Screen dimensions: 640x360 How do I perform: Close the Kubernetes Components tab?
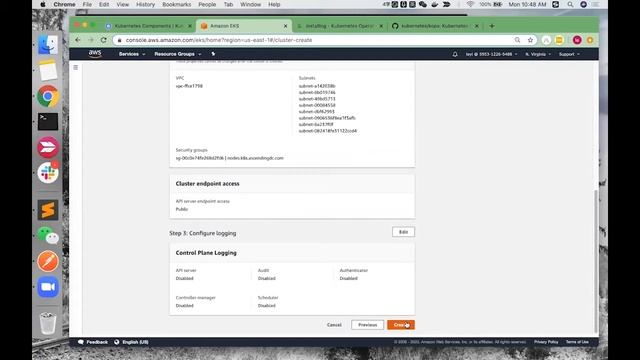pyautogui.click(x=190, y=26)
